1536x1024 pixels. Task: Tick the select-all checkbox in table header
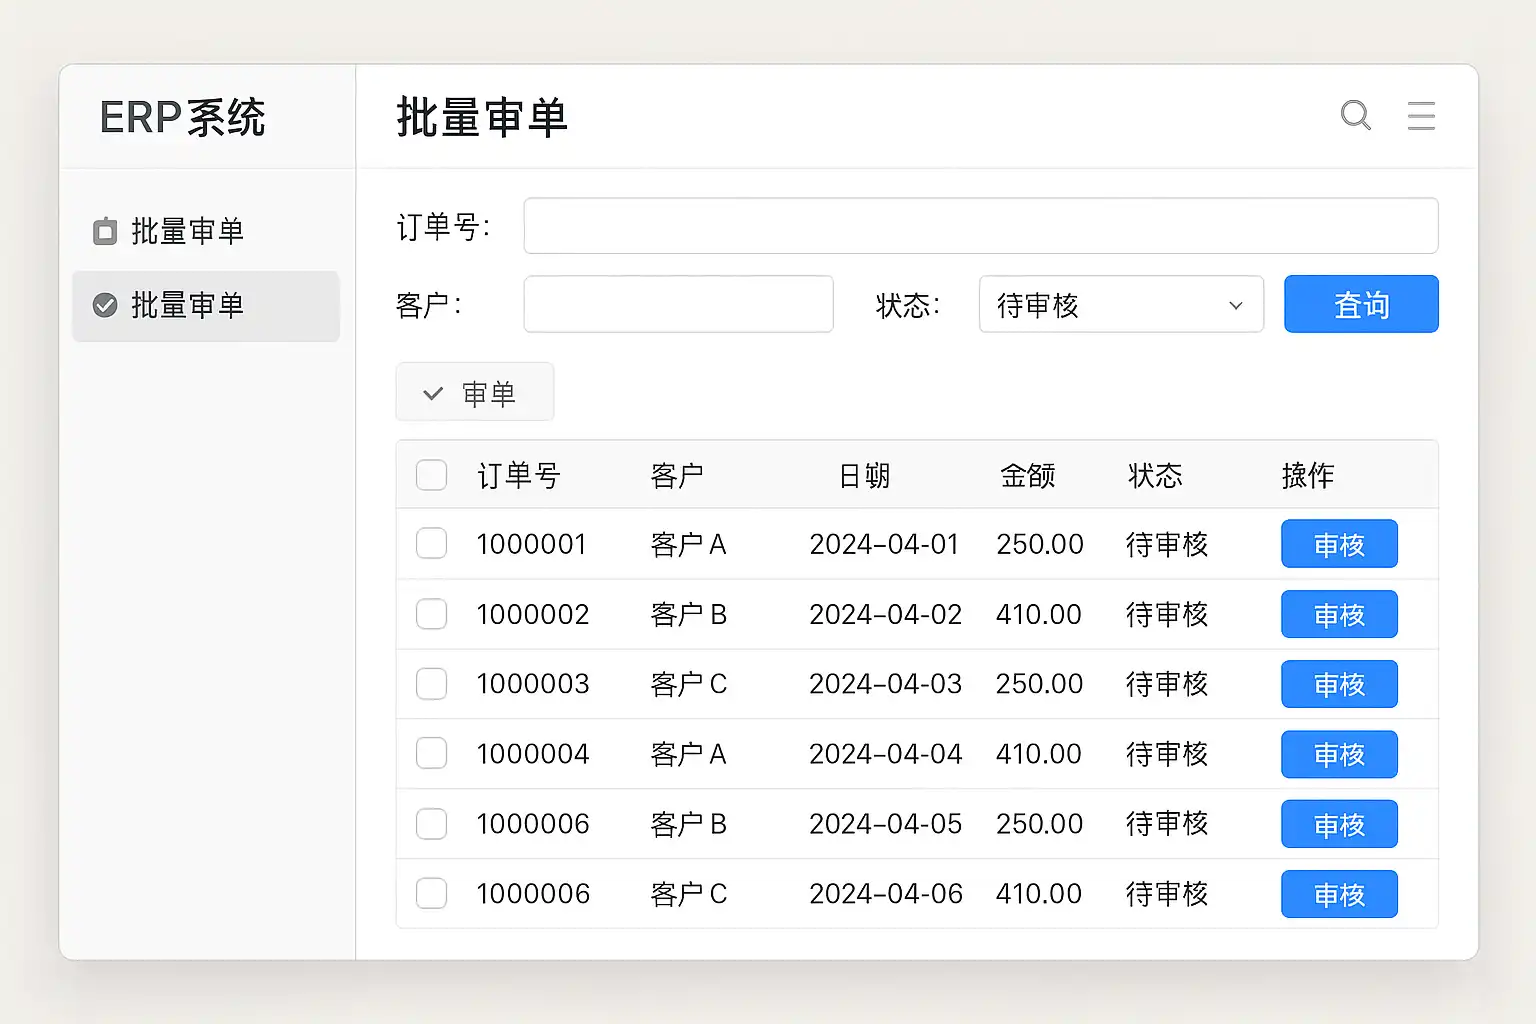click(431, 475)
